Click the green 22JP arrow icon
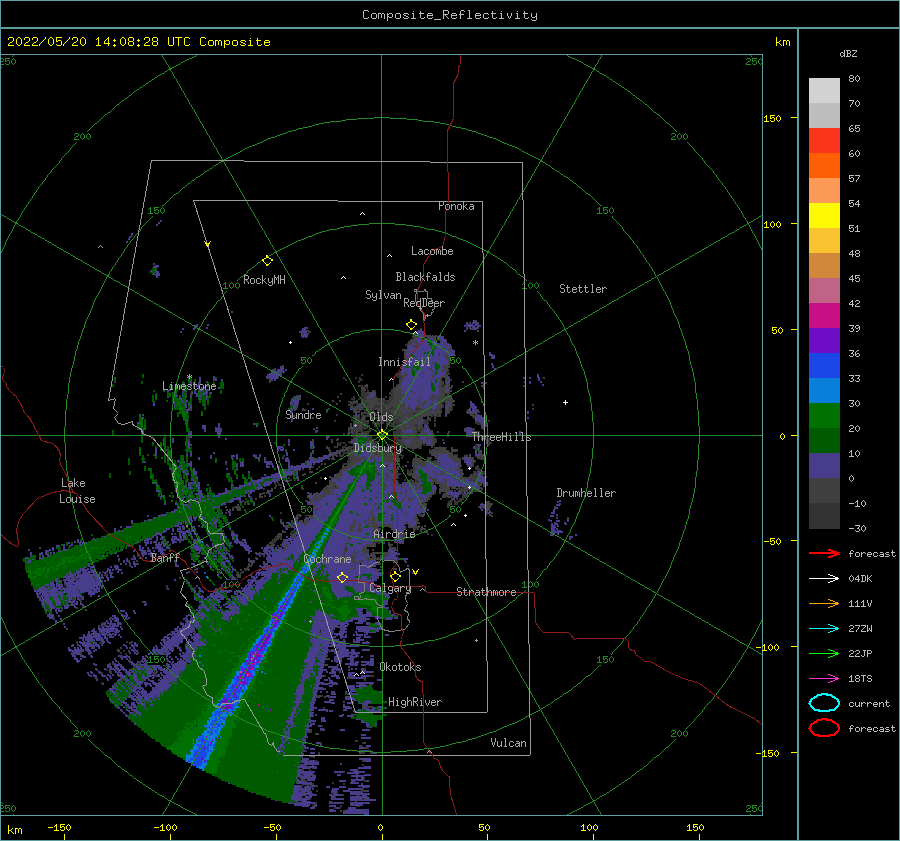Viewport: 900px width, 841px height. coord(824,653)
